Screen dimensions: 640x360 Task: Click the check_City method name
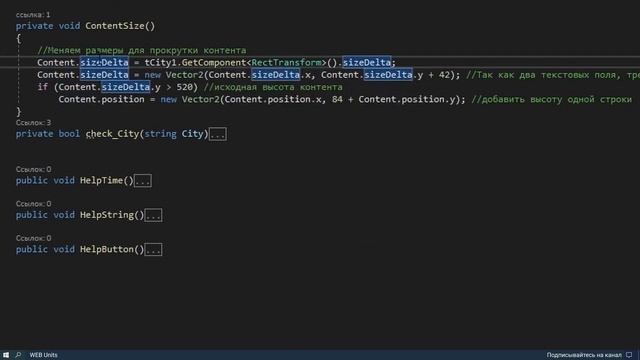112,134
